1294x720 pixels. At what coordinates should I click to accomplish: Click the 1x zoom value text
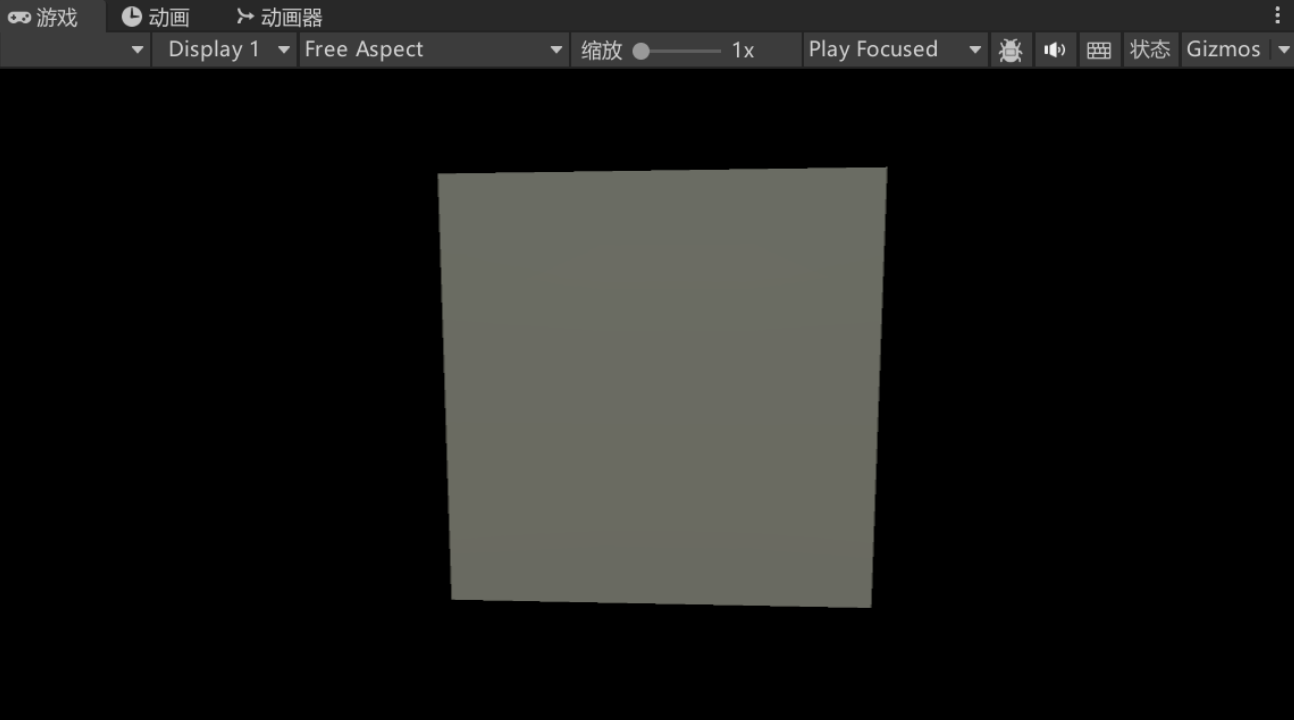click(x=743, y=50)
